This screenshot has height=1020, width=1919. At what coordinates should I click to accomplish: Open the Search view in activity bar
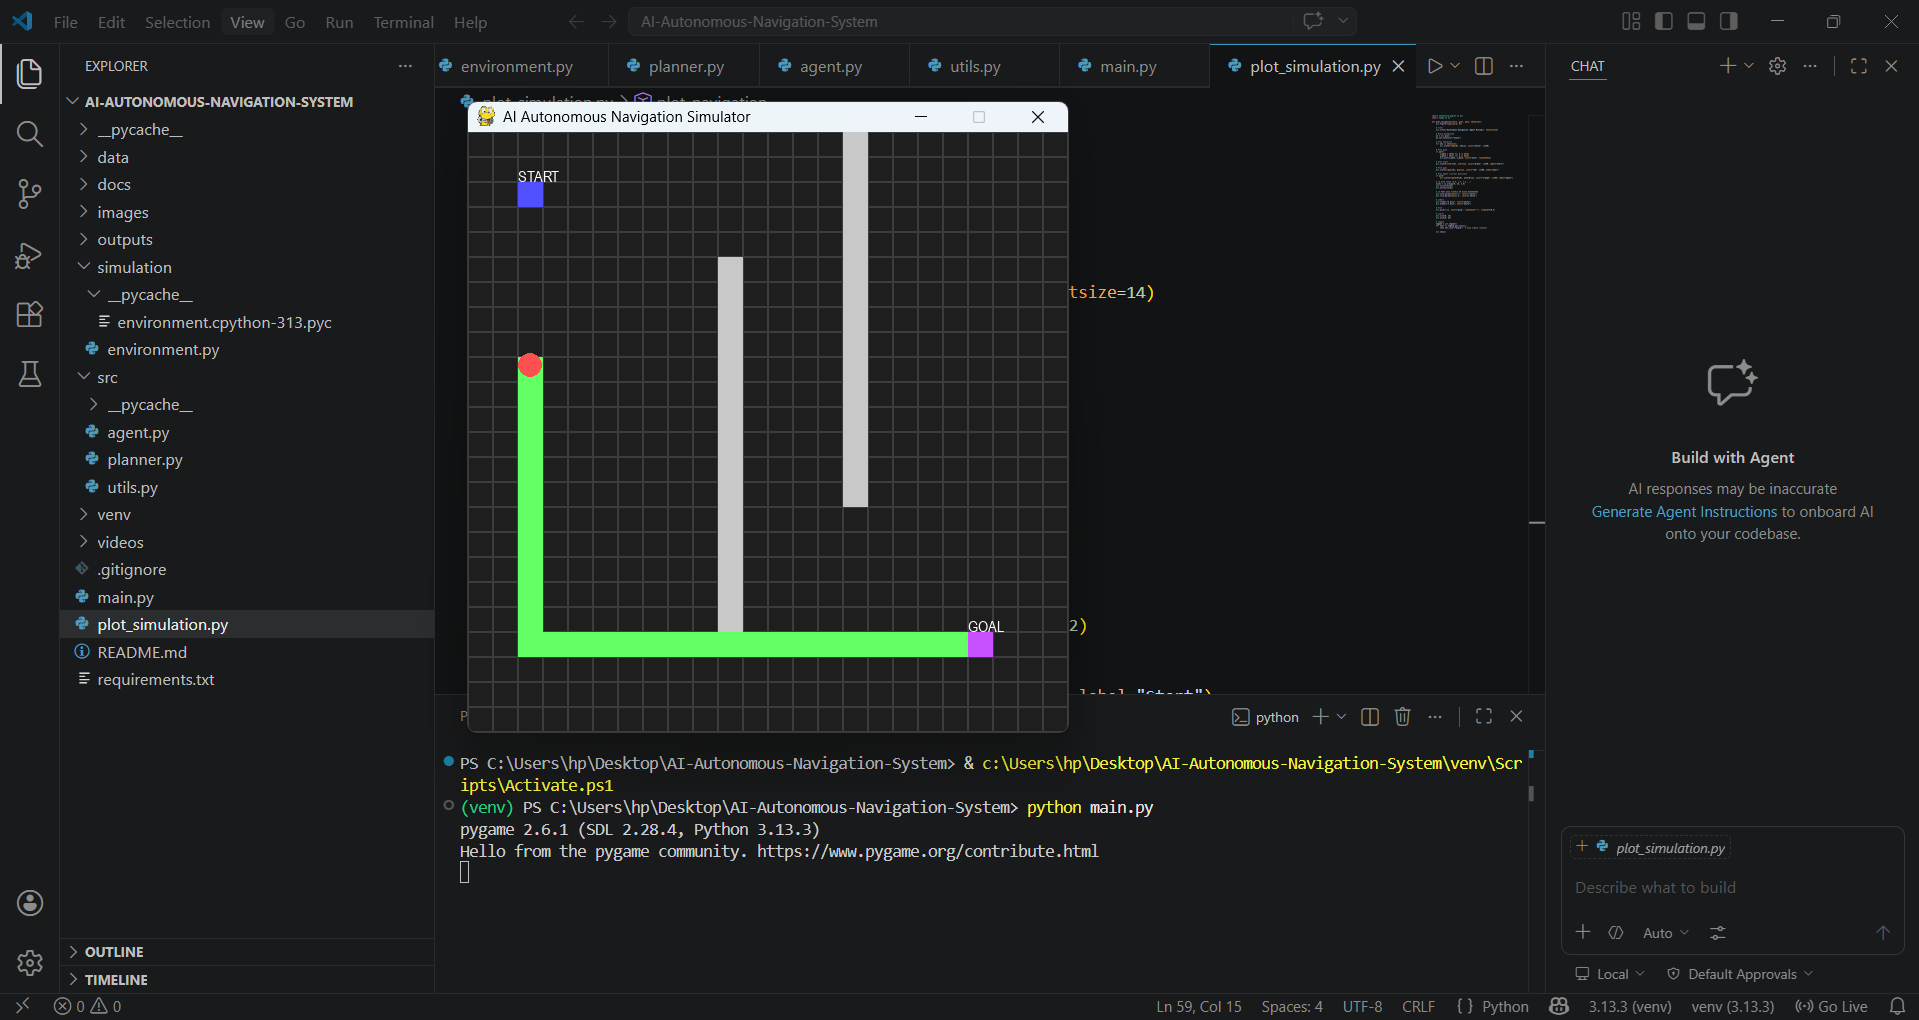pyautogui.click(x=30, y=134)
